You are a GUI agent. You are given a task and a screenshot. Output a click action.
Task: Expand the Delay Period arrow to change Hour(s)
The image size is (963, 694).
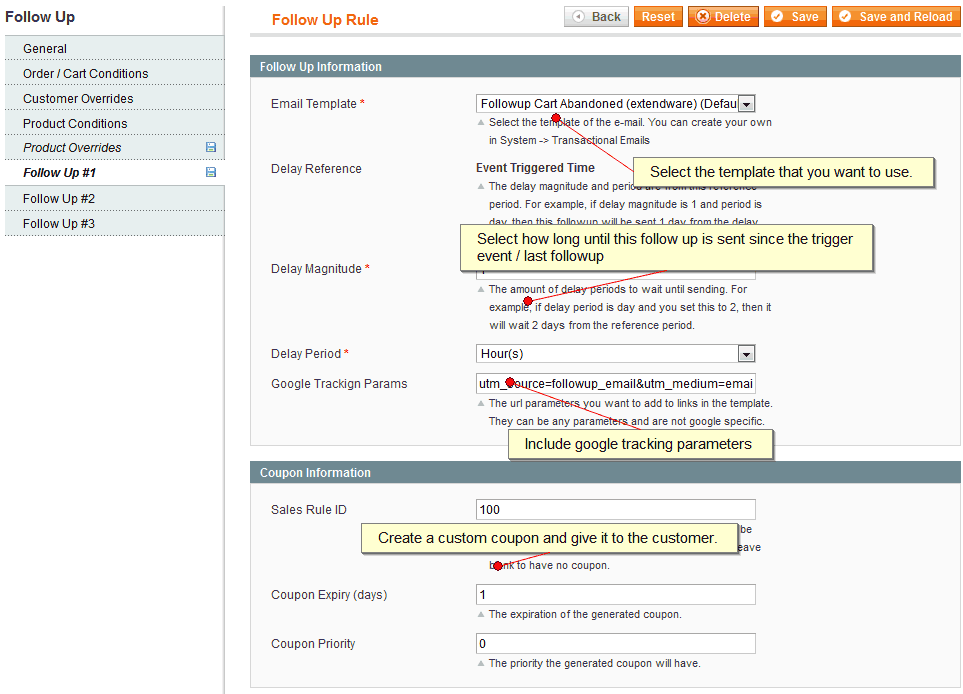(x=746, y=353)
